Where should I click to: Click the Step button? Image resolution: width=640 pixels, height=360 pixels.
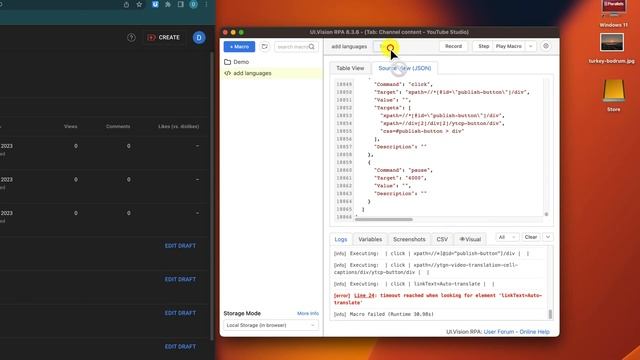click(483, 47)
